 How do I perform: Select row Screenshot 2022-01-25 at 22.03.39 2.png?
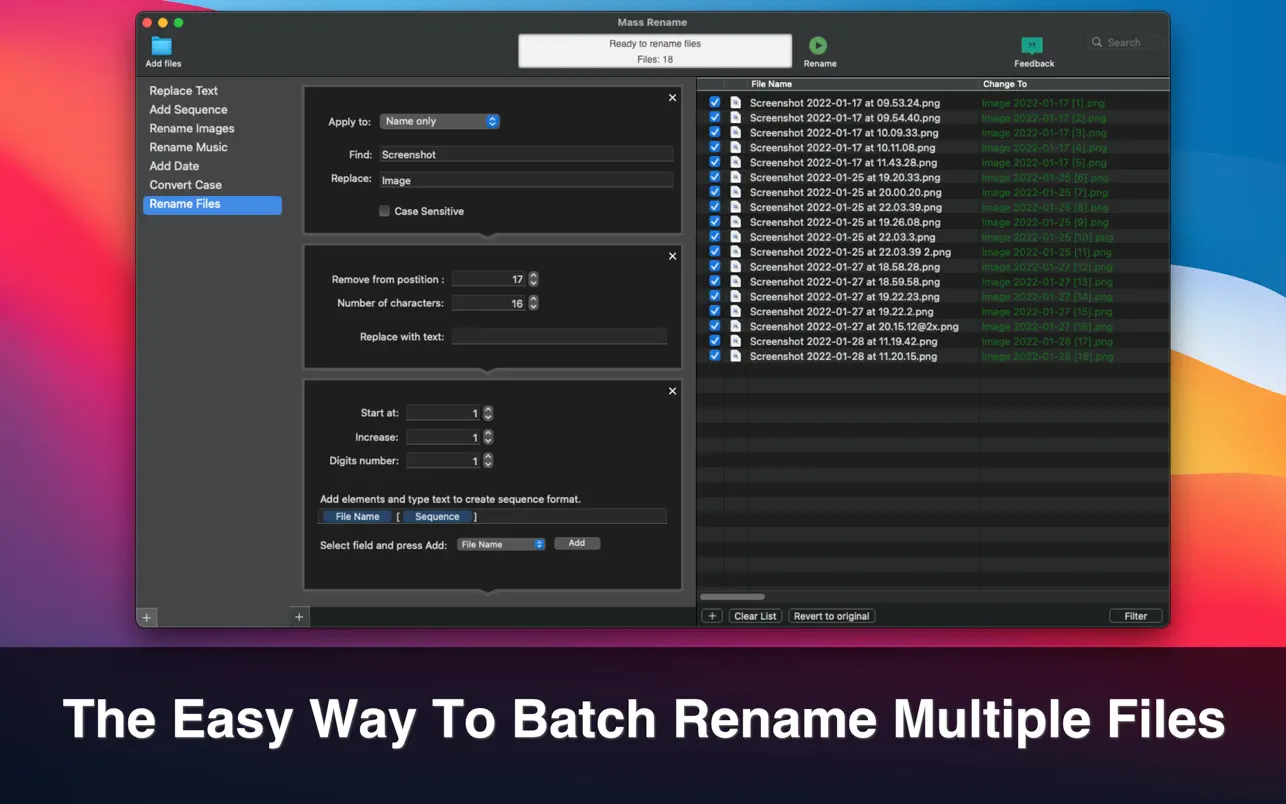point(933,252)
